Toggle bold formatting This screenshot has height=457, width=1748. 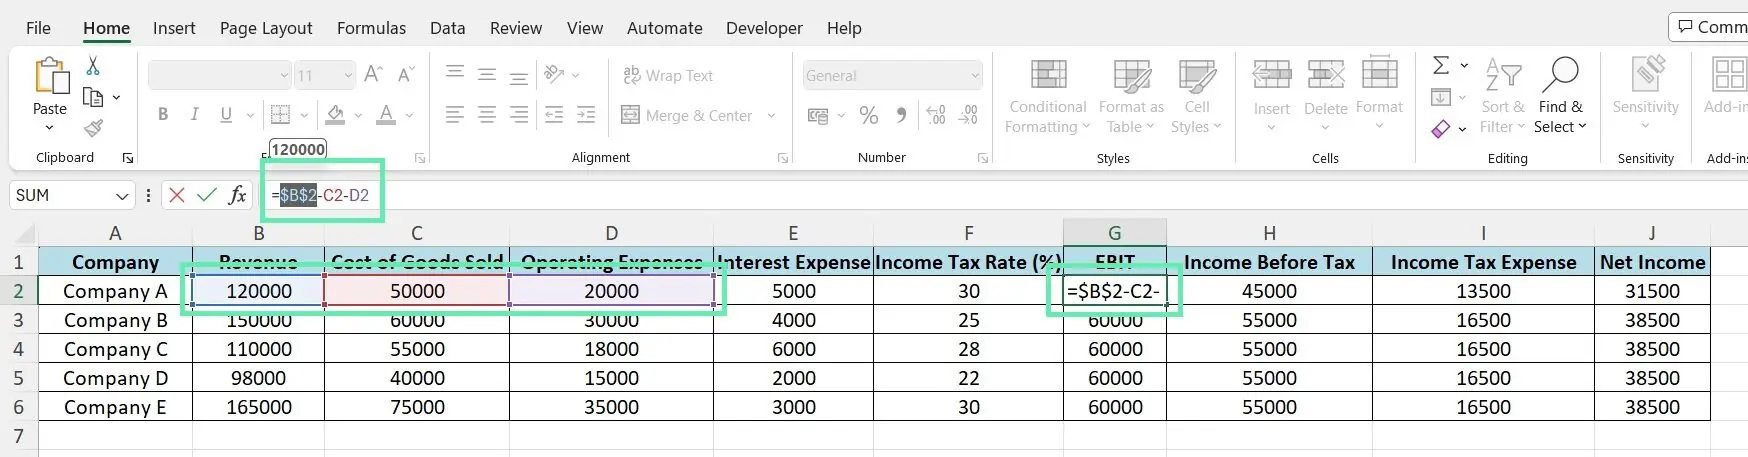pyautogui.click(x=163, y=115)
